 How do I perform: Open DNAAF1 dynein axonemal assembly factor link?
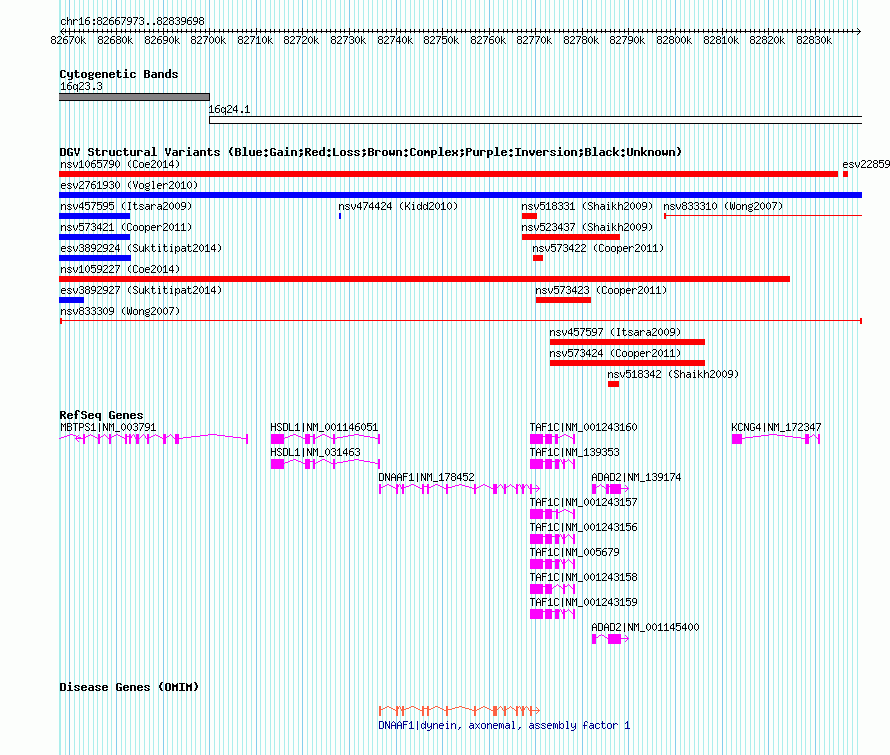pos(504,725)
